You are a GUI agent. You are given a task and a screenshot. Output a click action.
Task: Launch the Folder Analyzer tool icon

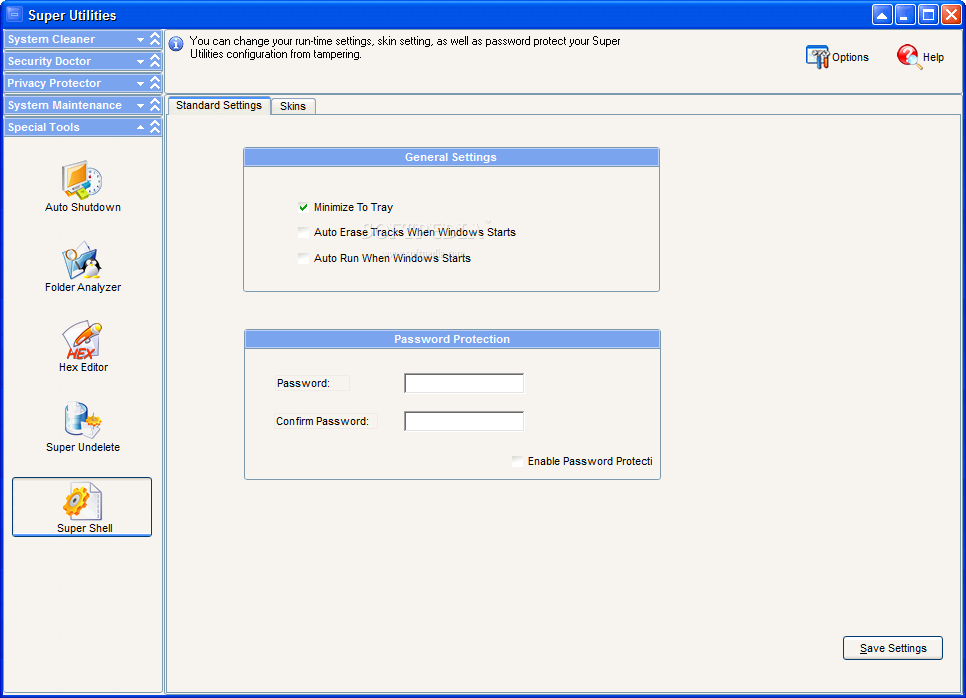82,260
